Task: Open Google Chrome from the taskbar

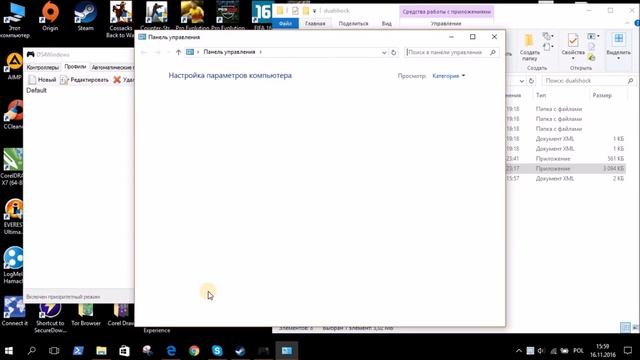Action: click(x=194, y=351)
